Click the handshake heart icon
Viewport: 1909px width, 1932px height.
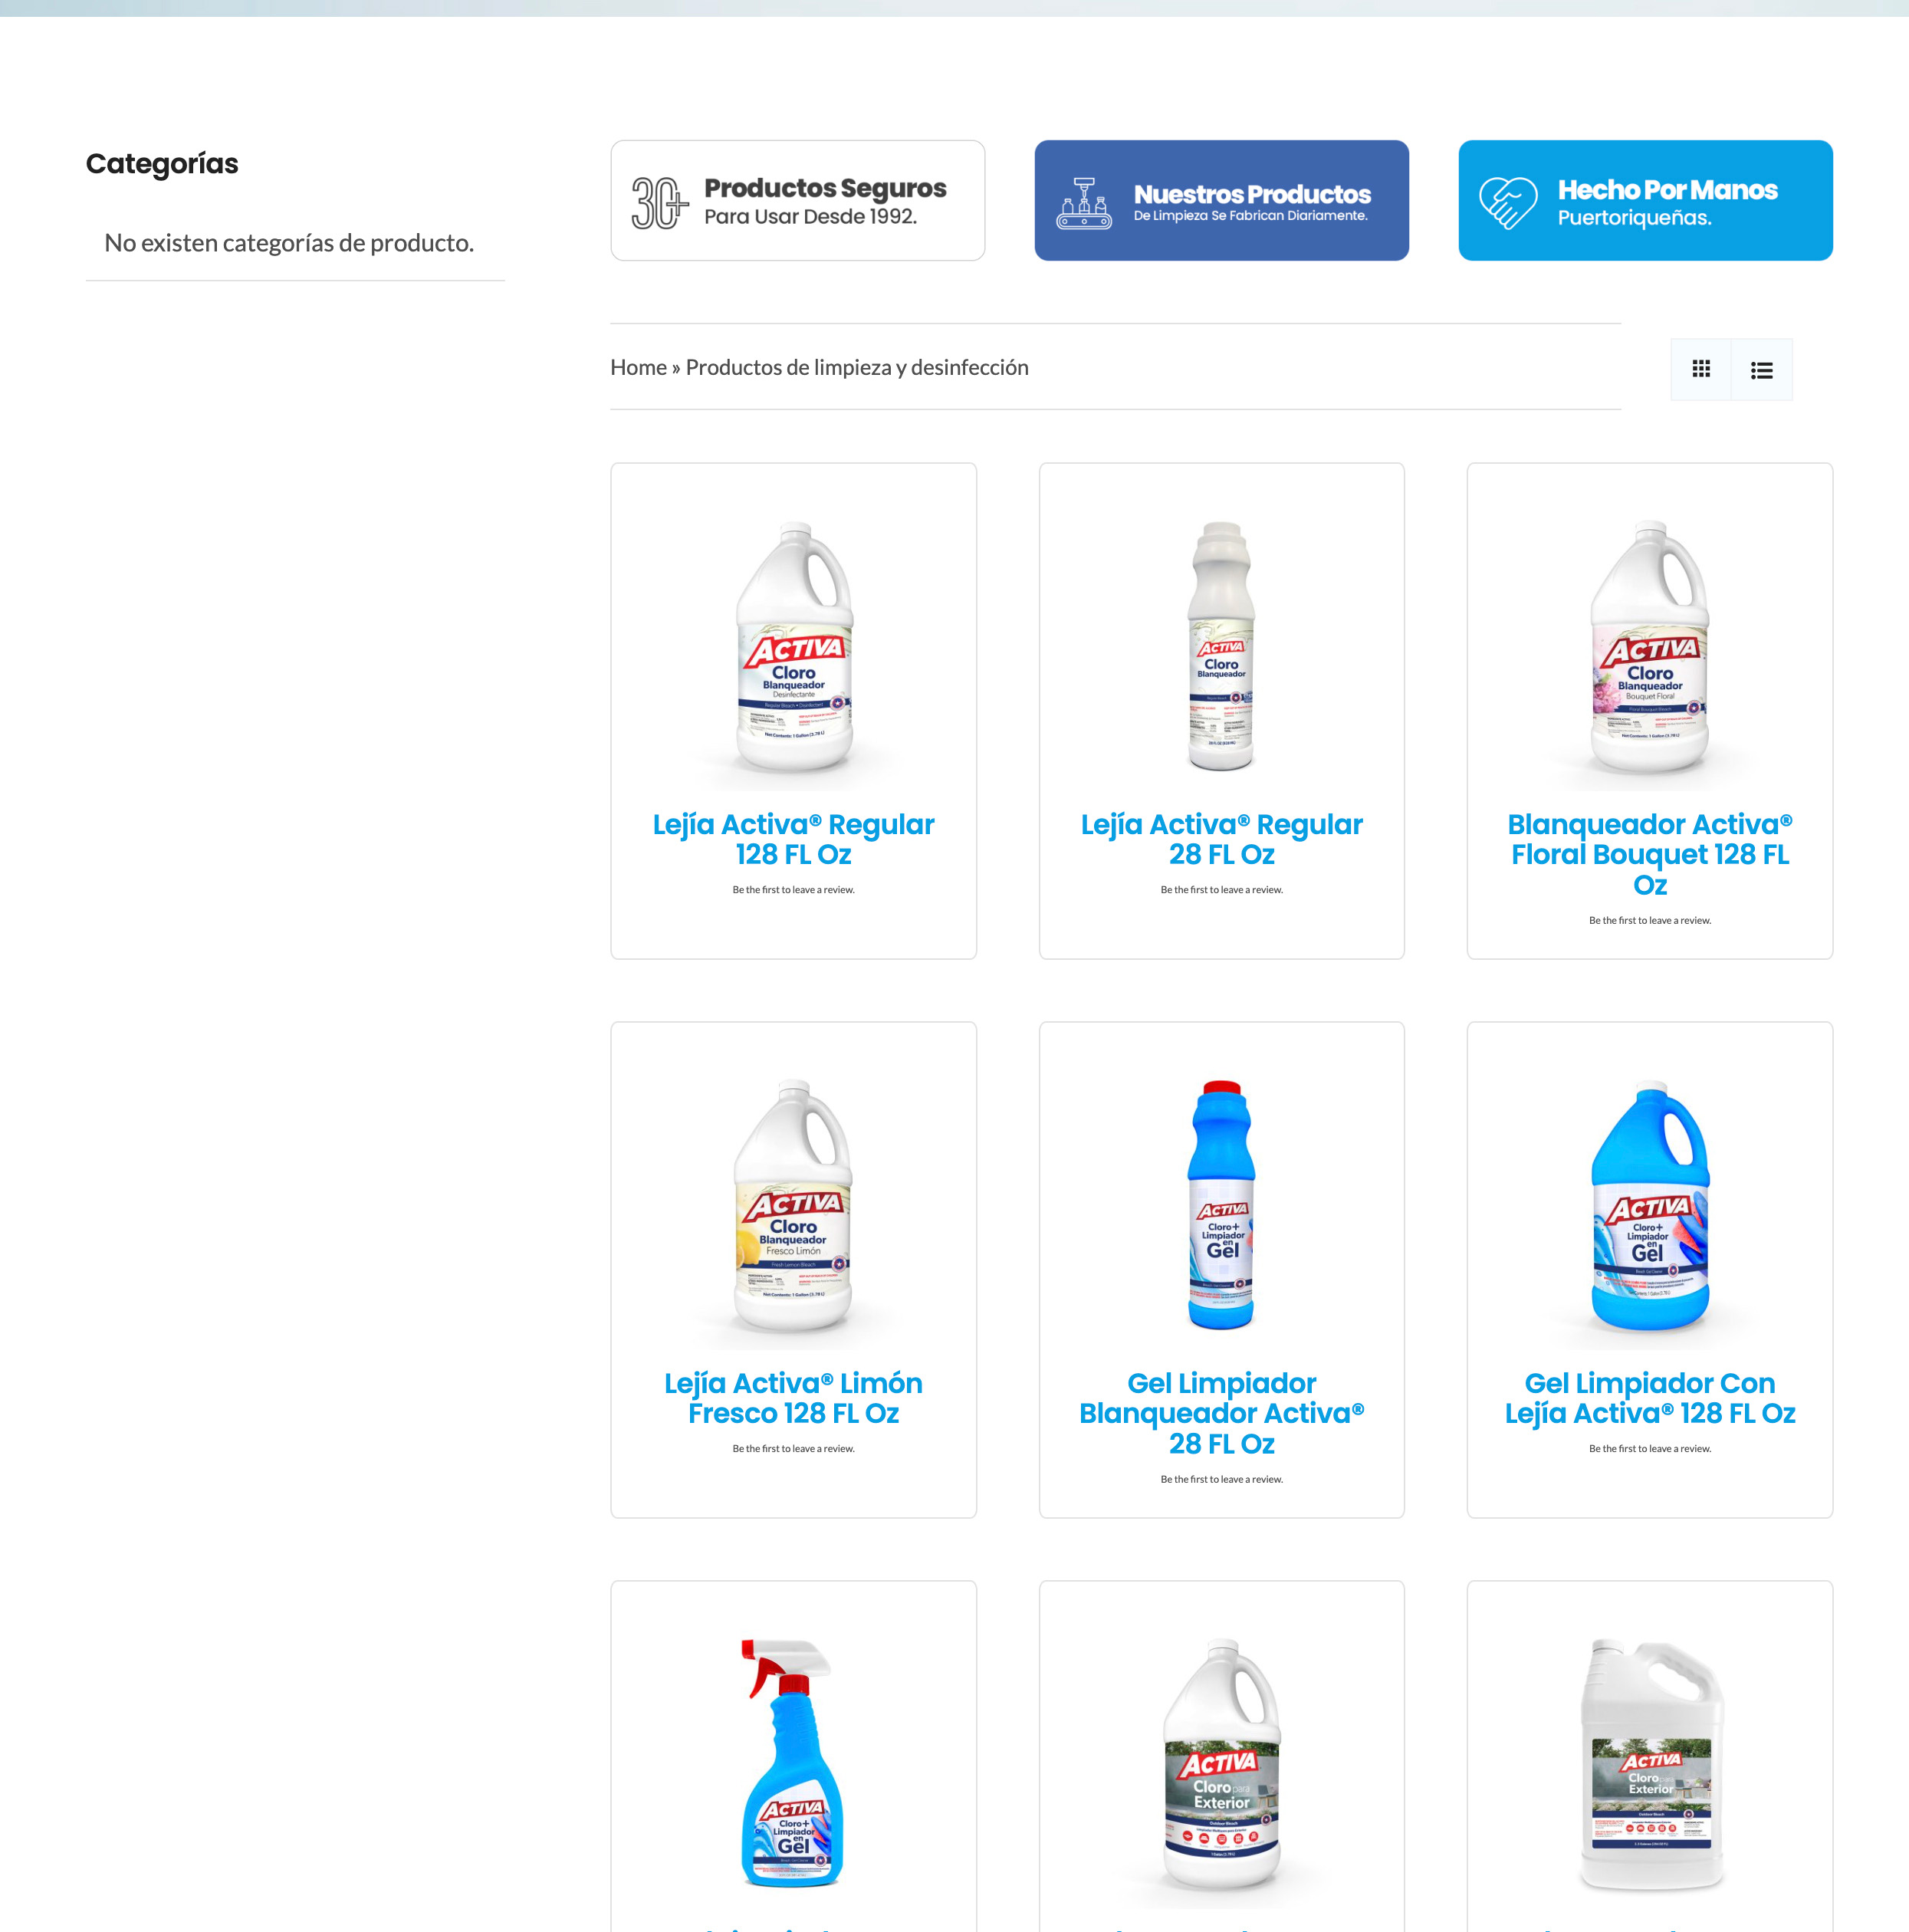[1508, 203]
